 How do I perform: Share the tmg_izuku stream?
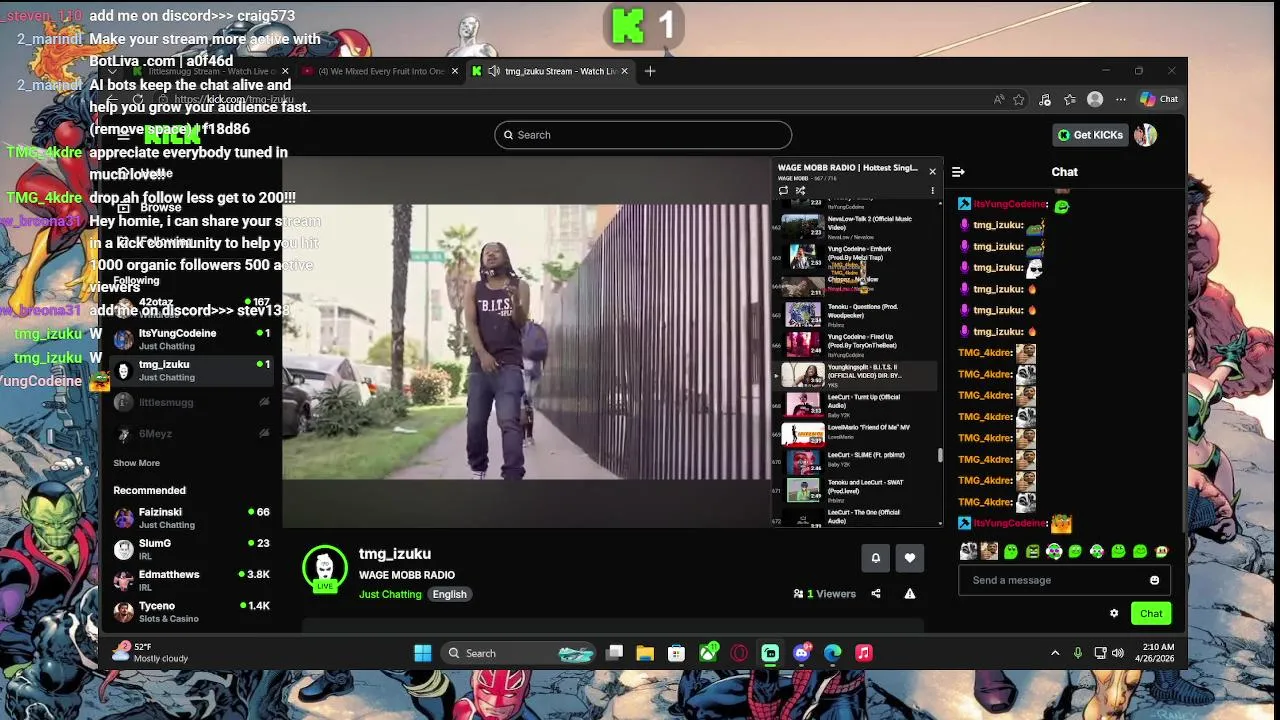[x=876, y=594]
